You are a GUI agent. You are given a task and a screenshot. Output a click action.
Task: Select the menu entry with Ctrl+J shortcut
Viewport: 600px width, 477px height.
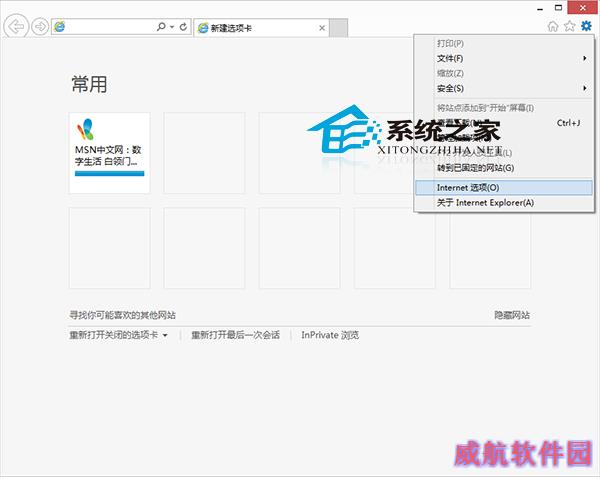504,123
